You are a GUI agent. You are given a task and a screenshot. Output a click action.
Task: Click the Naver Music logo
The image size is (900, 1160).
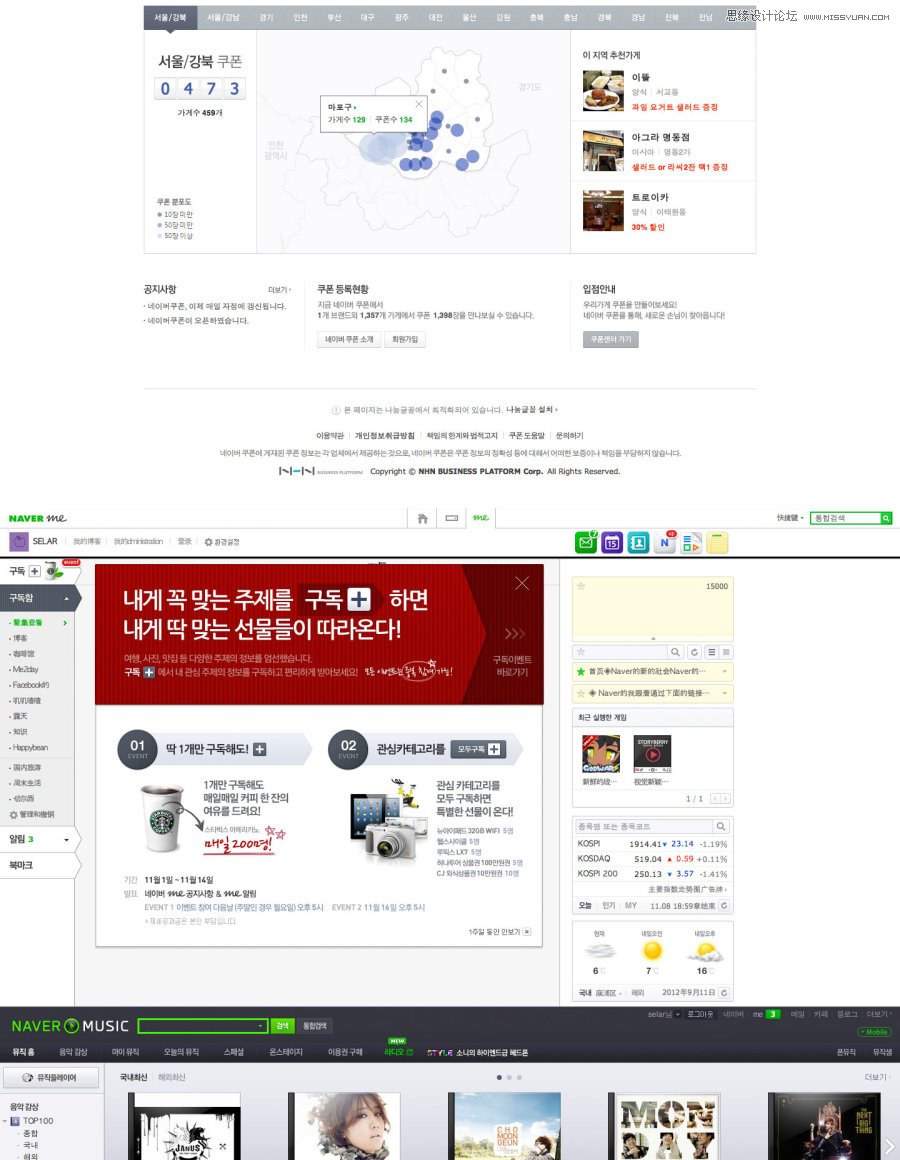pos(70,1026)
